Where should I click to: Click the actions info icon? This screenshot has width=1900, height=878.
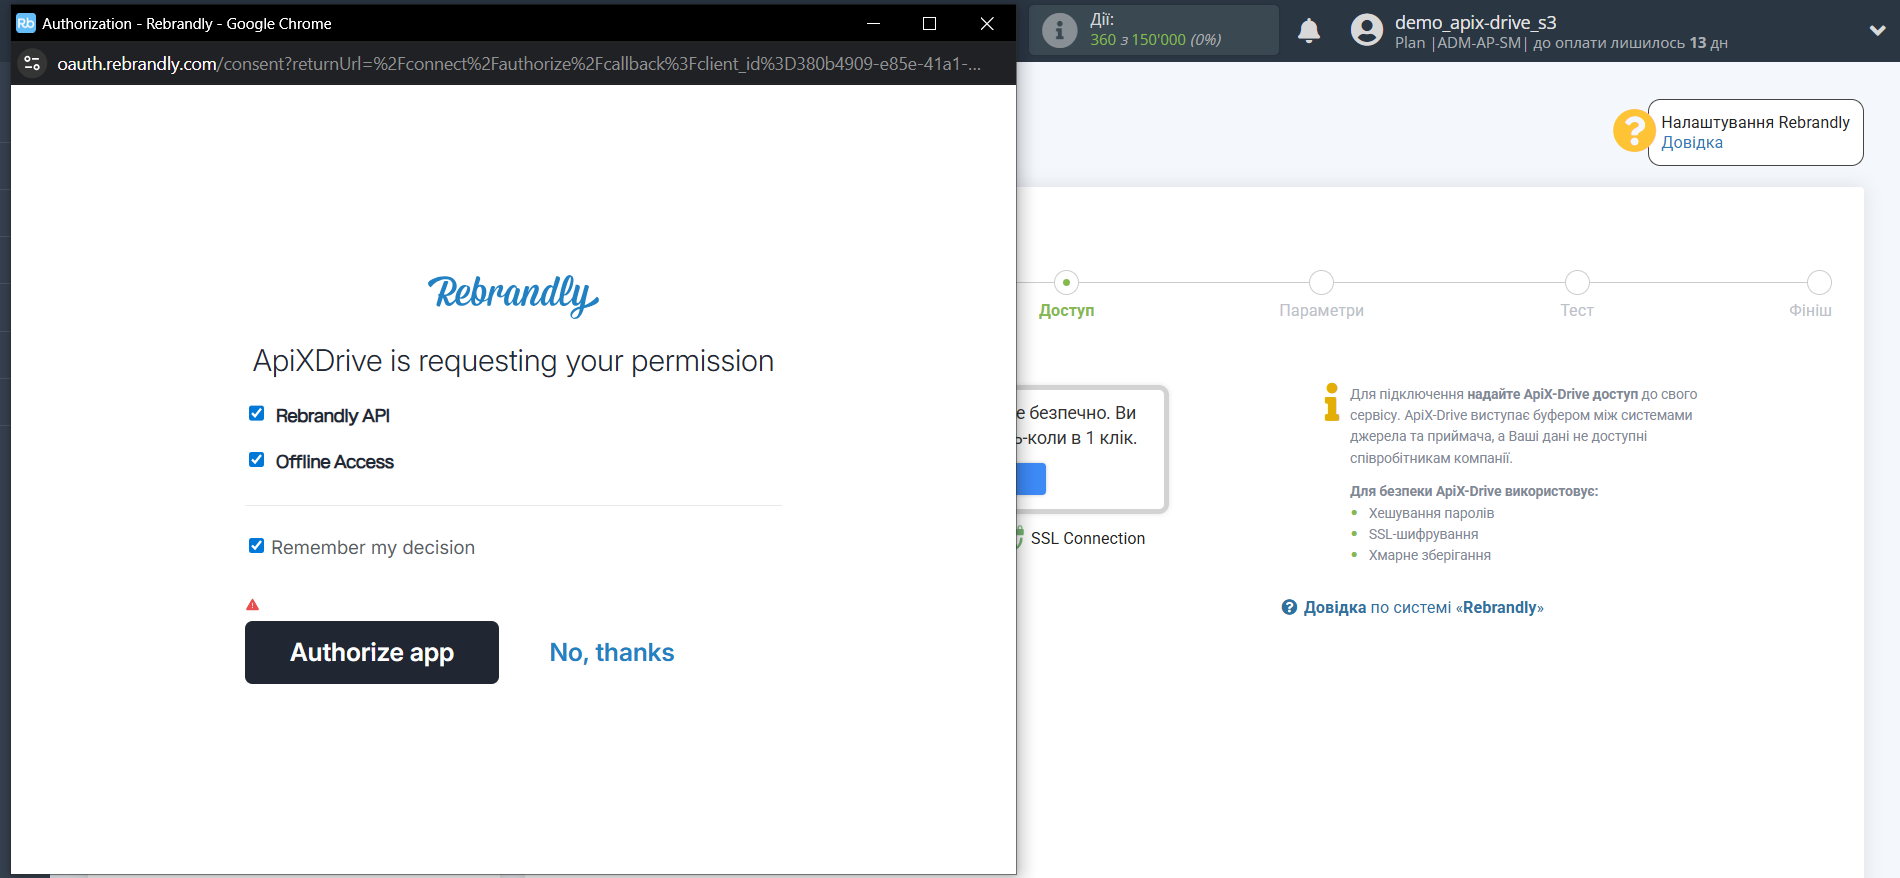pyautogui.click(x=1059, y=30)
